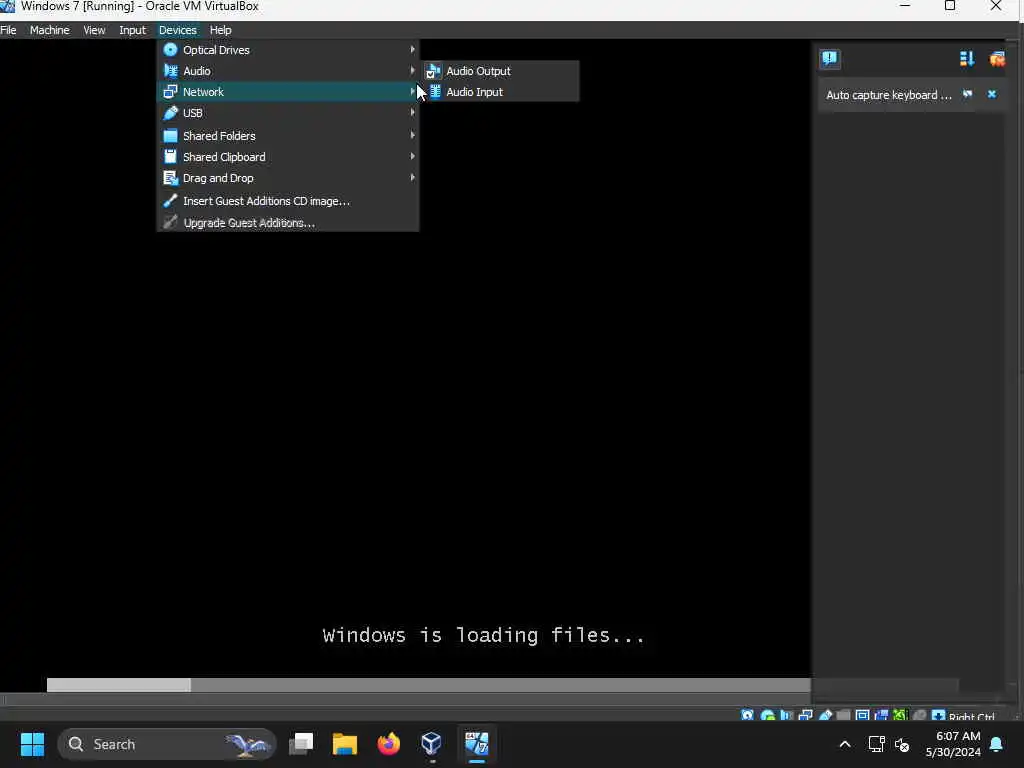Click the notification center speech-bubble icon
The image size is (1024, 768).
[829, 59]
